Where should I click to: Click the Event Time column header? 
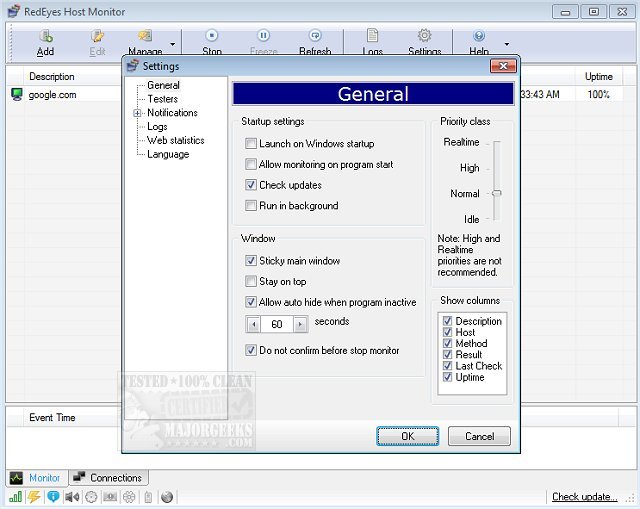click(x=52, y=418)
